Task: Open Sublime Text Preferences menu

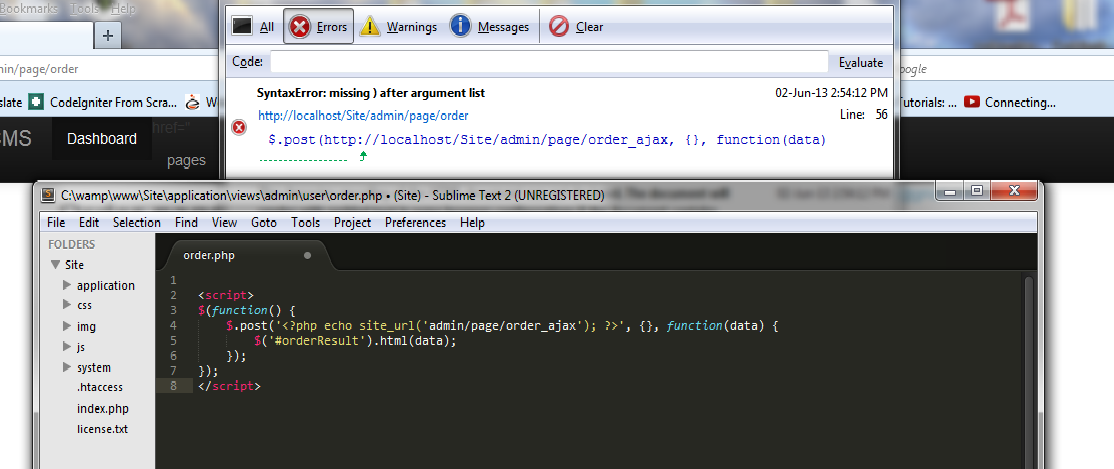Action: 416,222
